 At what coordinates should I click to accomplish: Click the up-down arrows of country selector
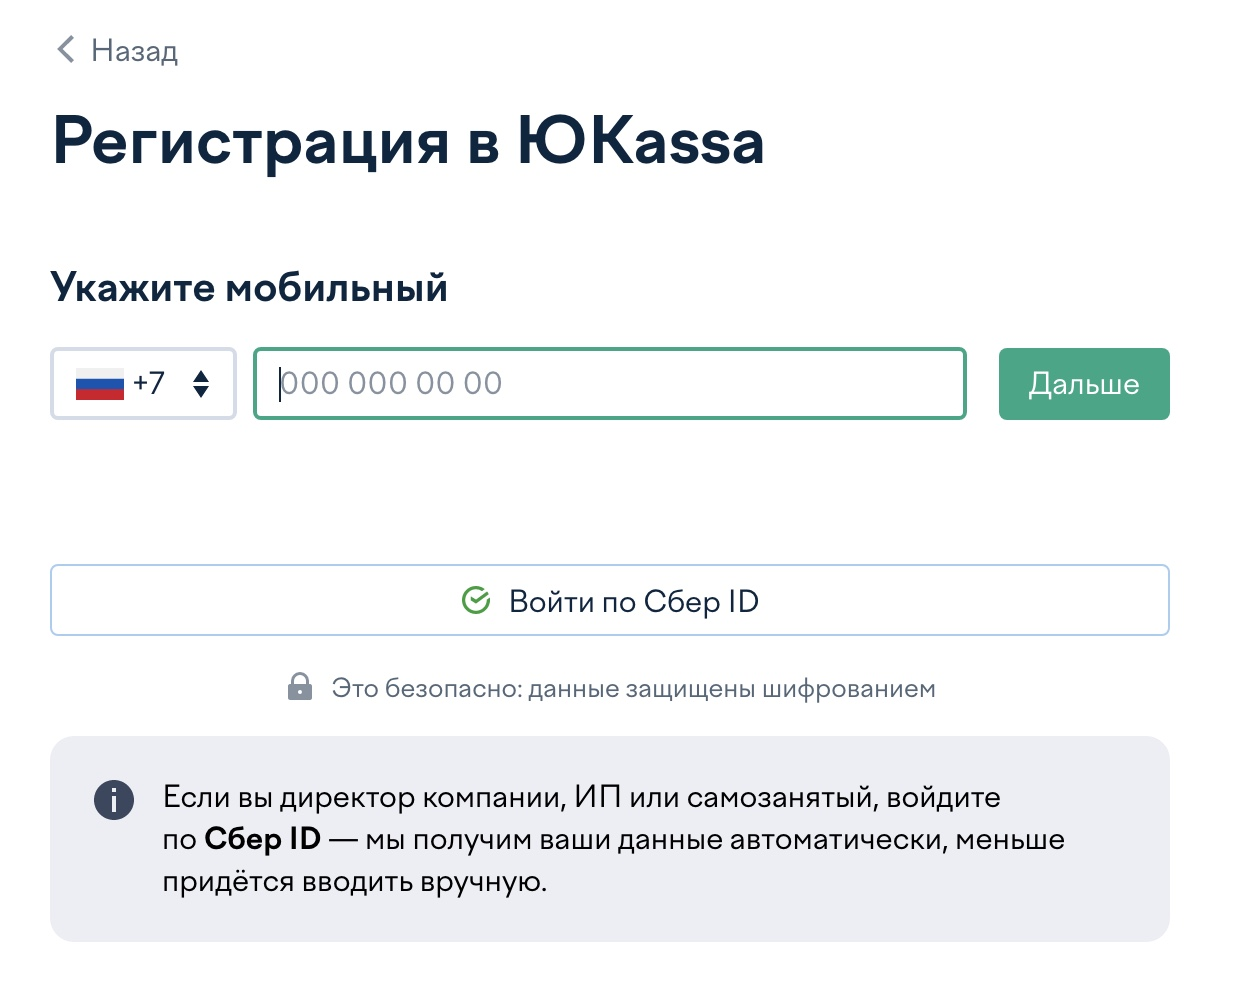[201, 384]
